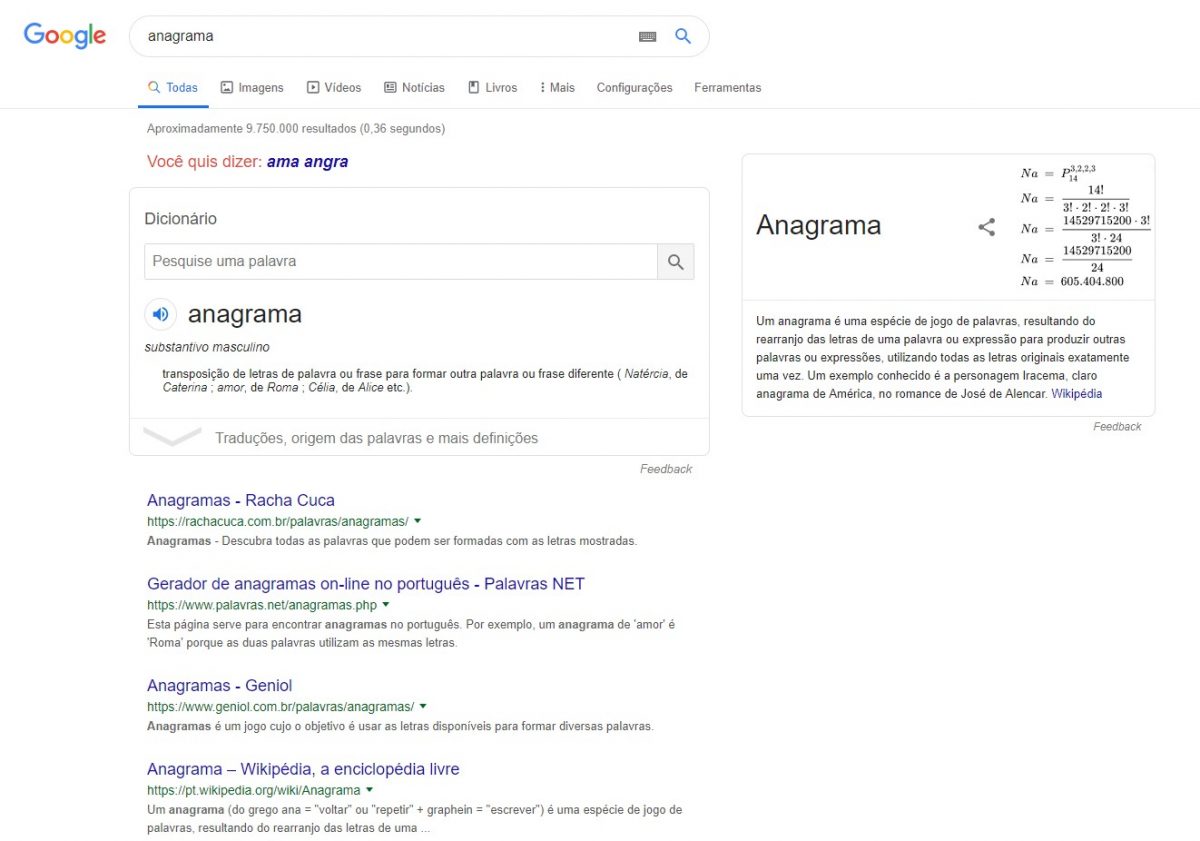1200x841 pixels.
Task: Switch to the Notícias tab
Action: point(414,88)
